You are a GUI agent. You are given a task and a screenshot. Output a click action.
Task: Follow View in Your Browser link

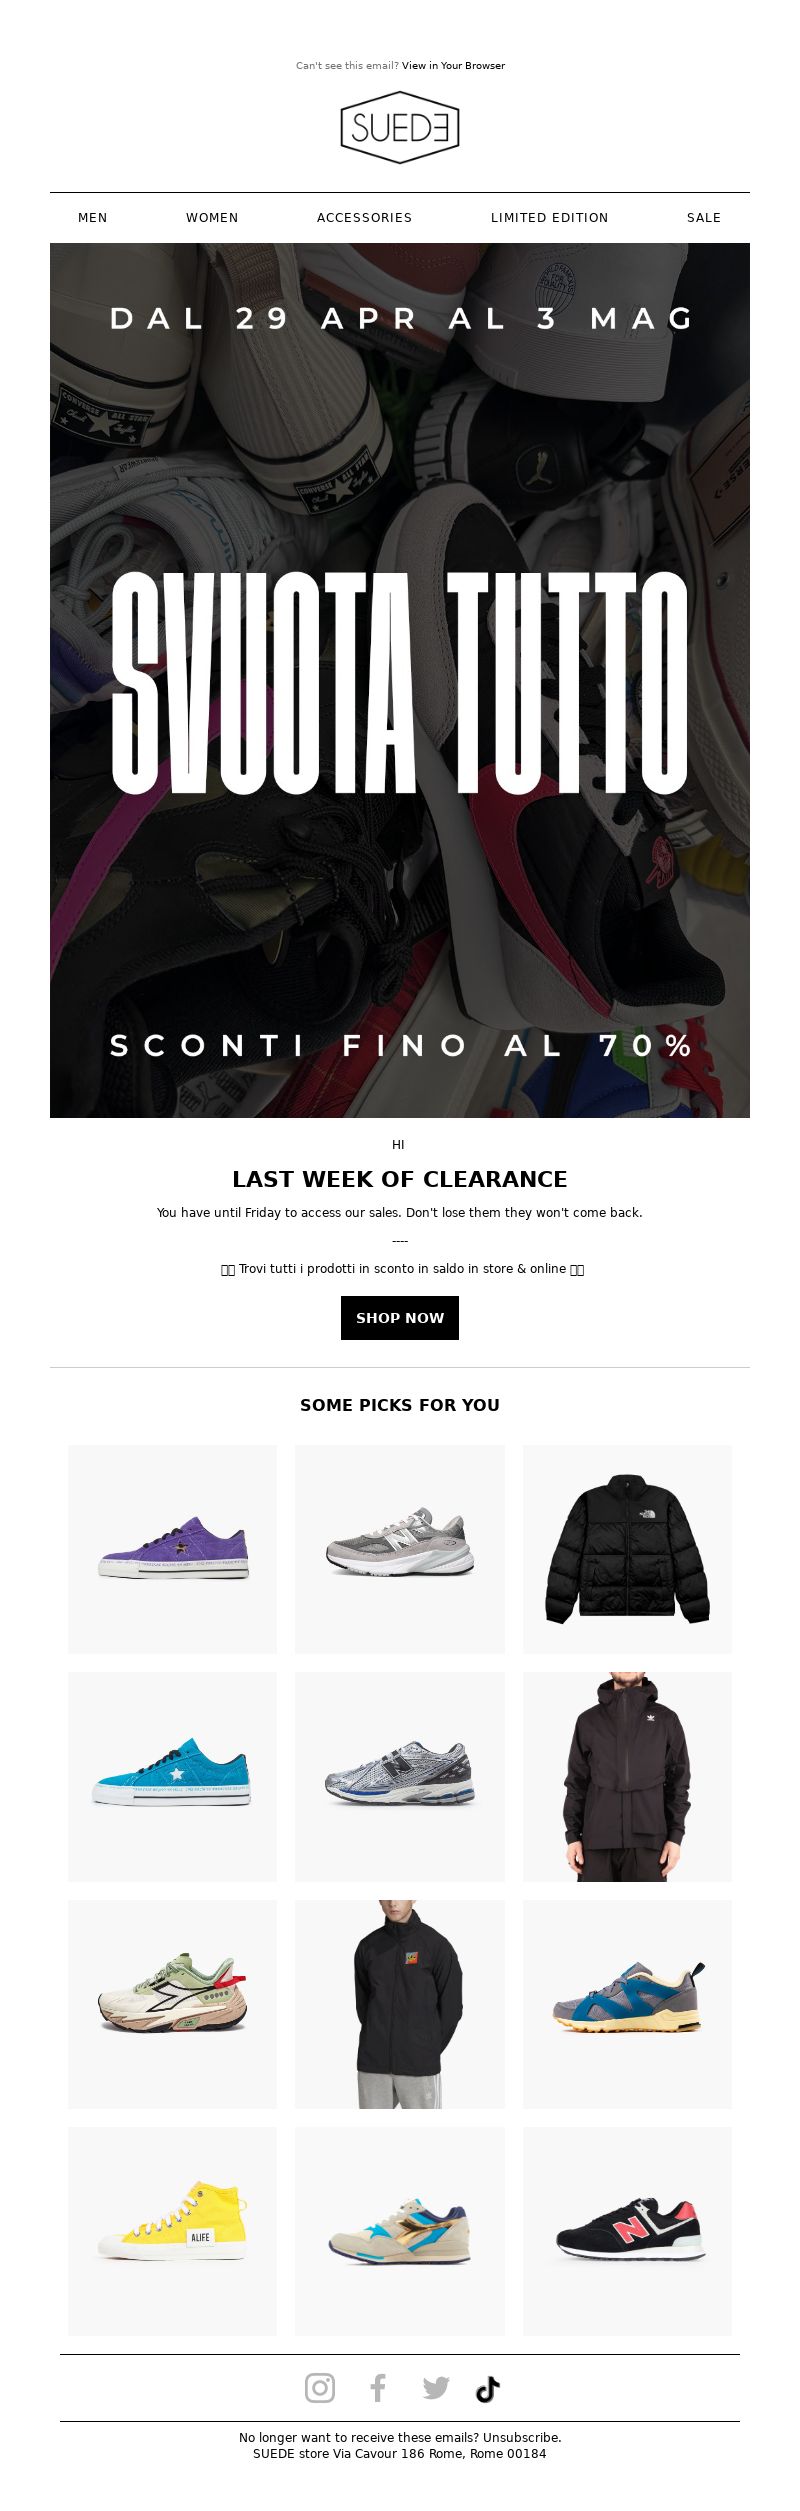[x=454, y=66]
